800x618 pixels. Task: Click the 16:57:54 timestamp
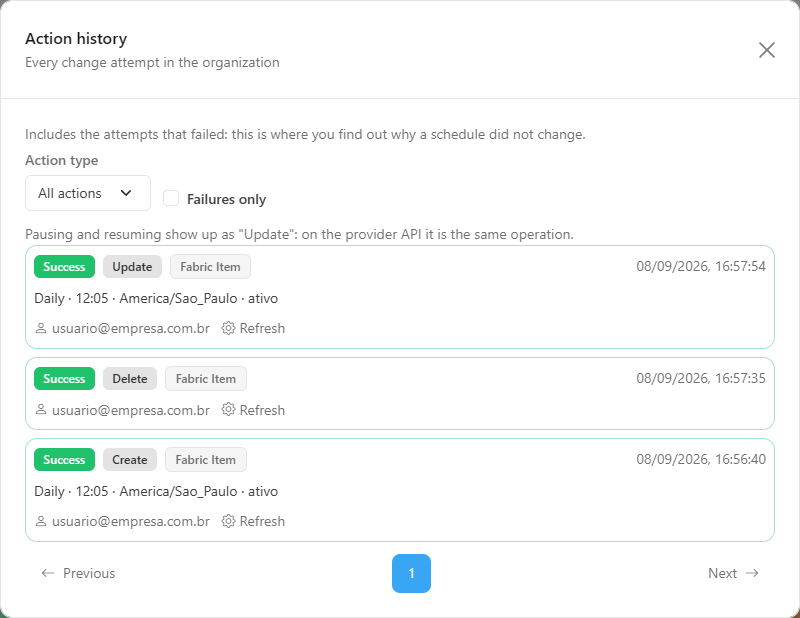click(x=701, y=266)
